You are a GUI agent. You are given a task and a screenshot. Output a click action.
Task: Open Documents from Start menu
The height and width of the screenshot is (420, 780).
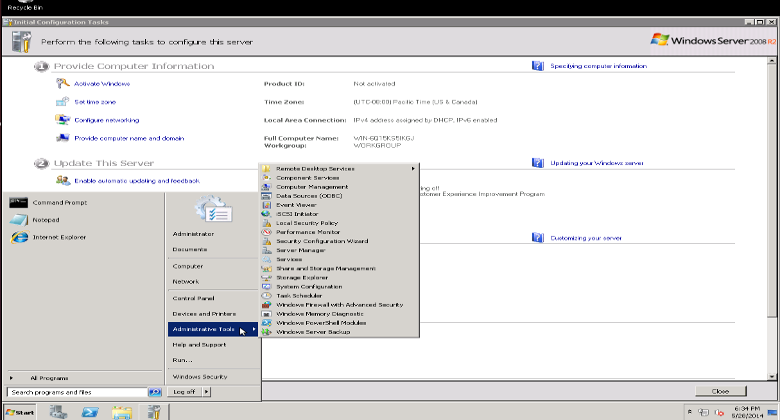pyautogui.click(x=190, y=249)
